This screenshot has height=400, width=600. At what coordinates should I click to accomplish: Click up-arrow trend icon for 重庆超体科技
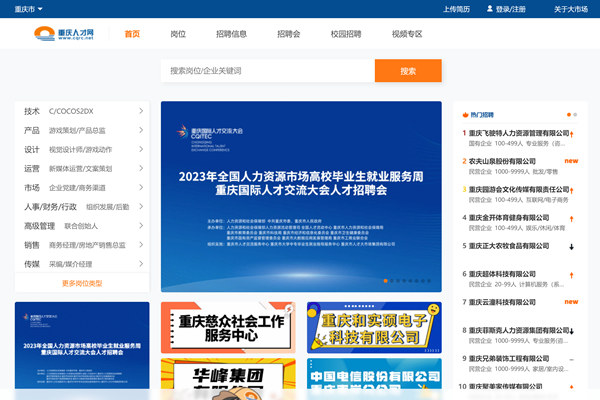[x=571, y=275]
